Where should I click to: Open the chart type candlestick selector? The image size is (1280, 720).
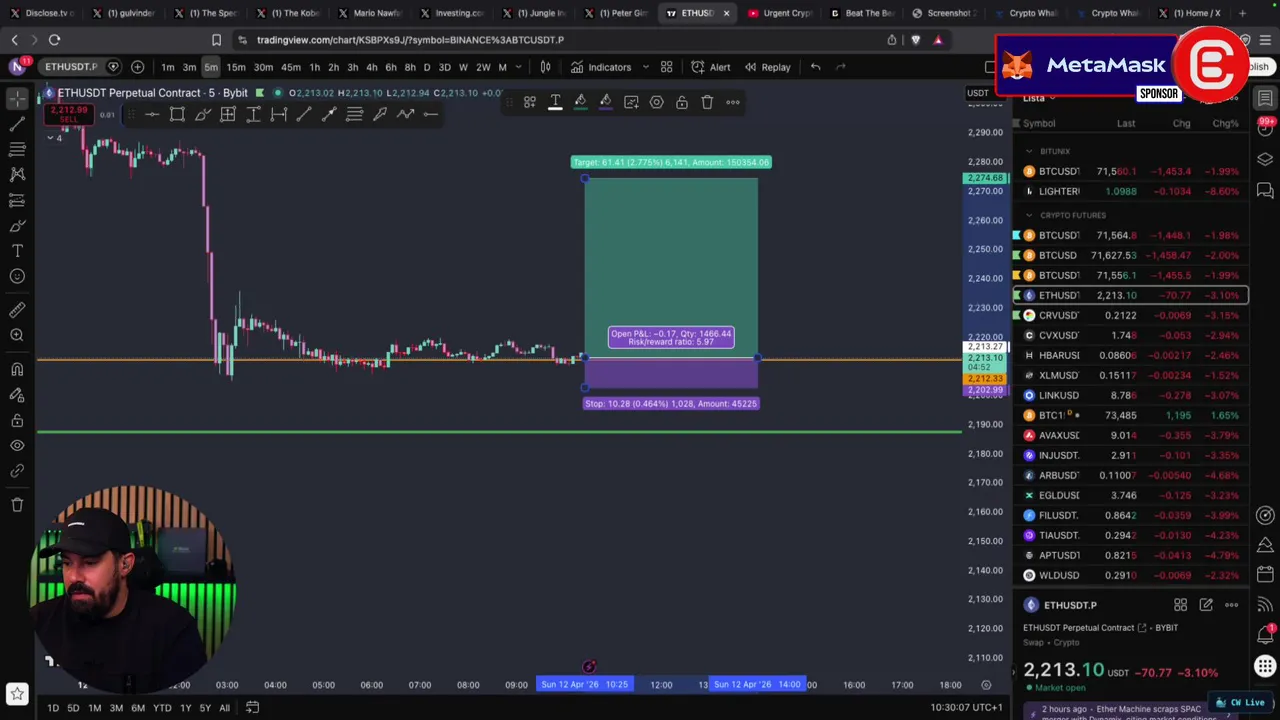coord(545,67)
